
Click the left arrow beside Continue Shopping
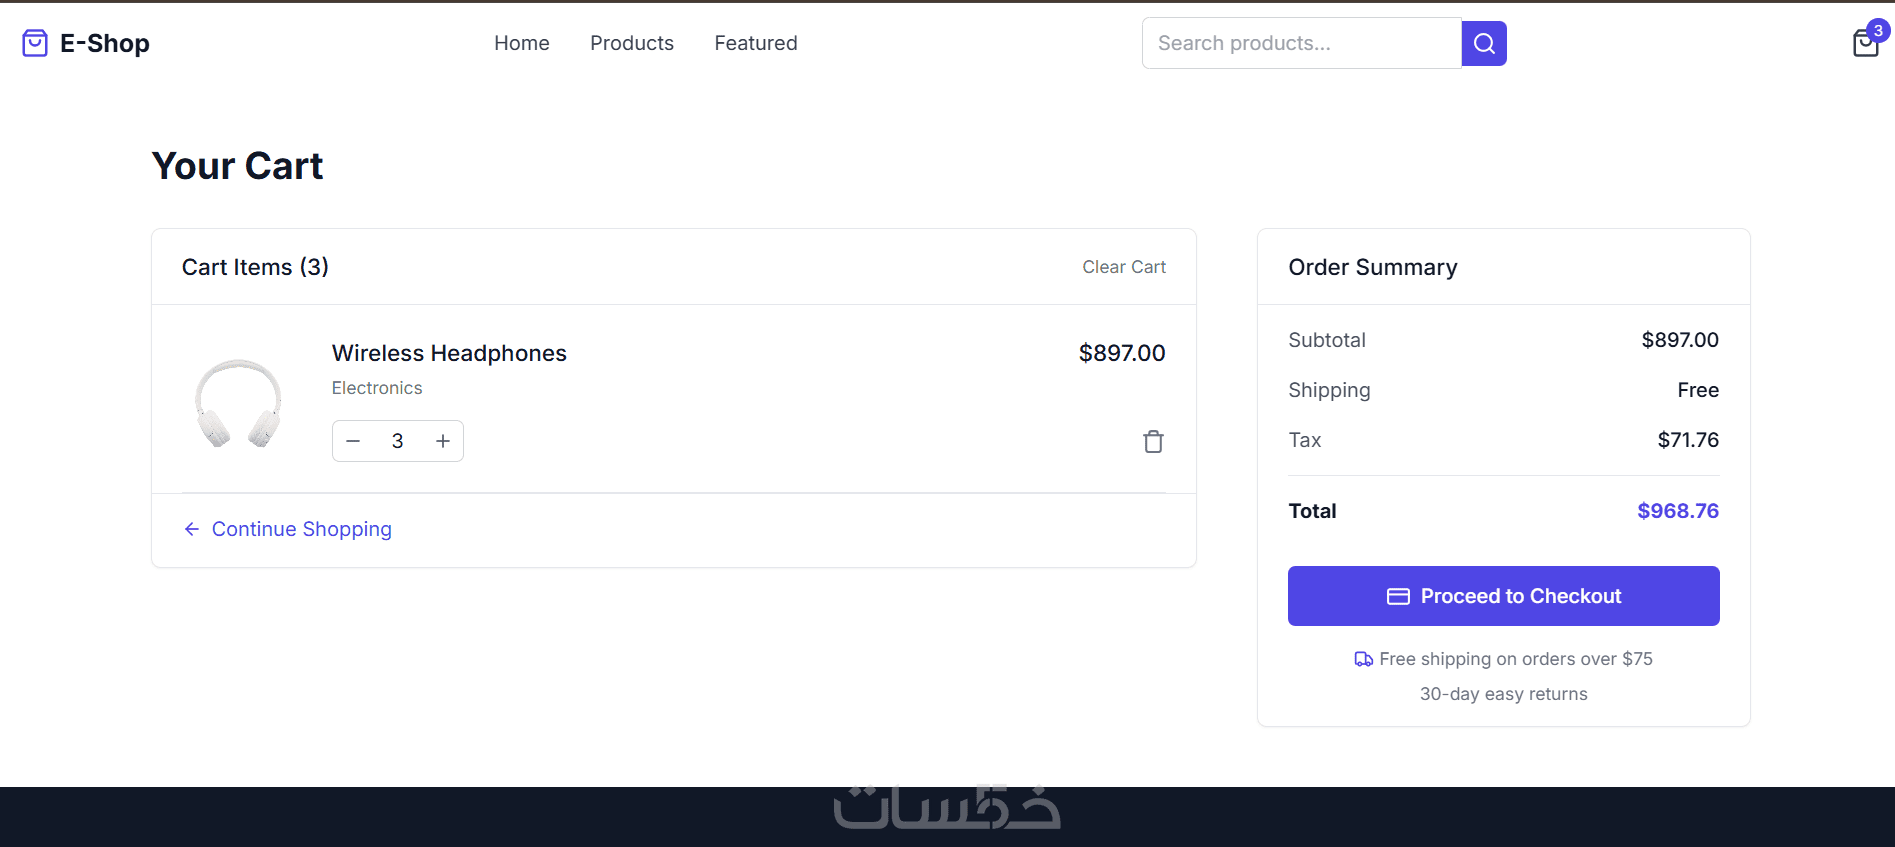[192, 529]
